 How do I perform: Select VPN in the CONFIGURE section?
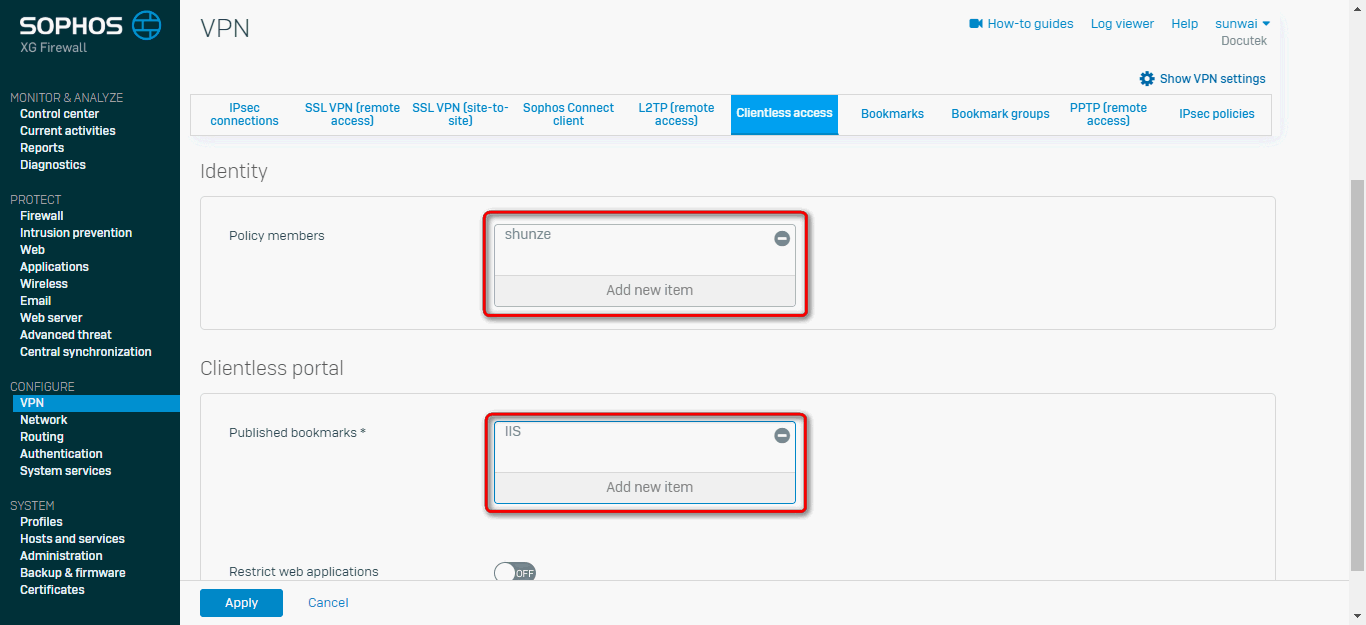96,403
